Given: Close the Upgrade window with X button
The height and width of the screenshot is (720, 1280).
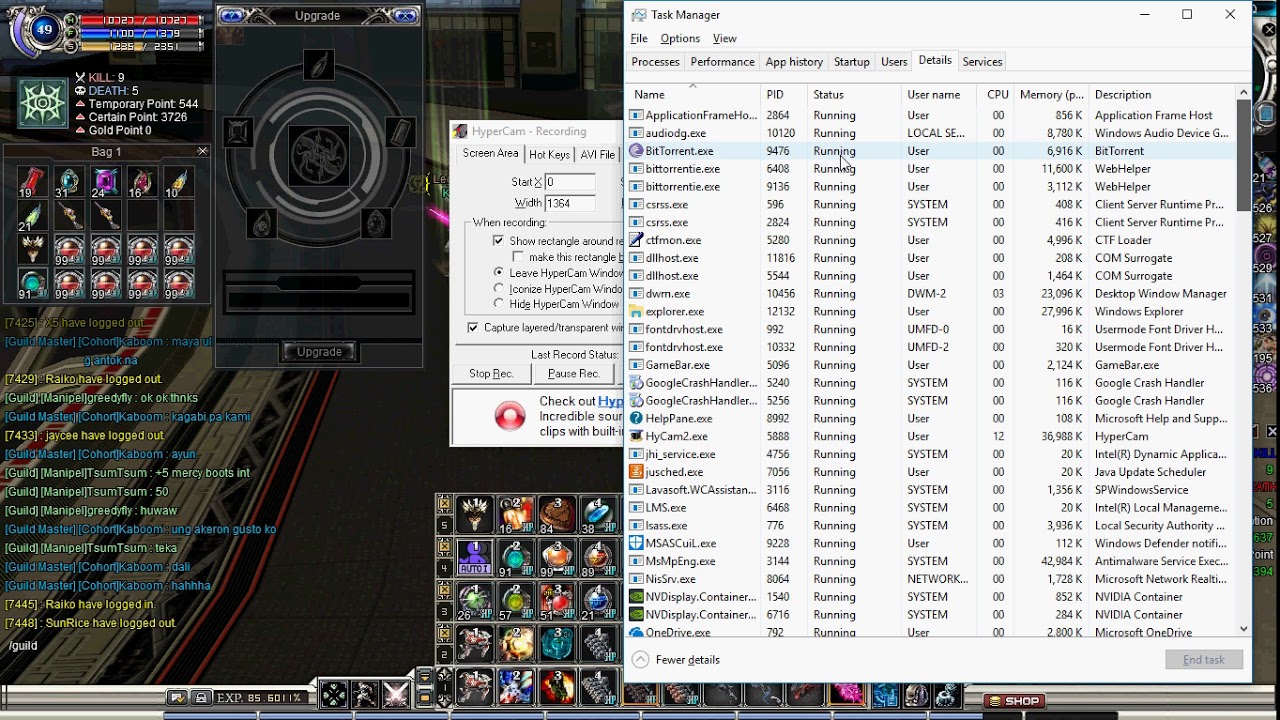Looking at the screenshot, I should pos(406,16).
